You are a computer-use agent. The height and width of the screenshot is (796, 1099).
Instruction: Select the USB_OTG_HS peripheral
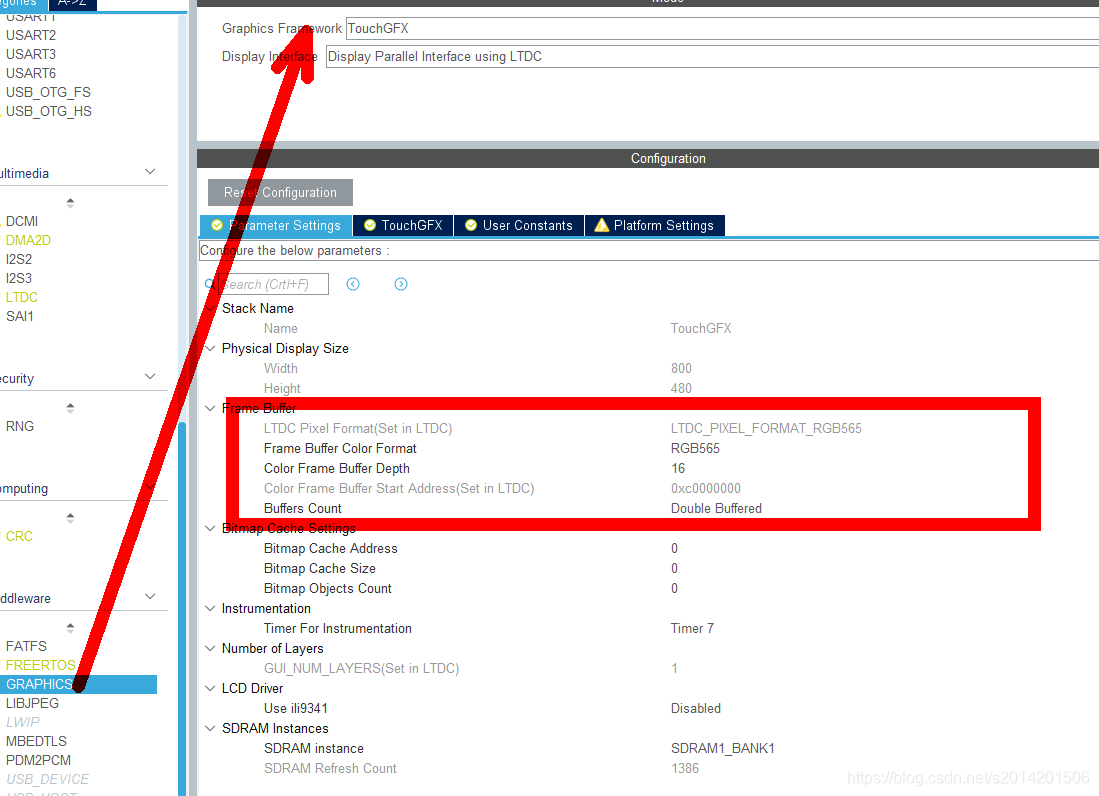(x=48, y=111)
